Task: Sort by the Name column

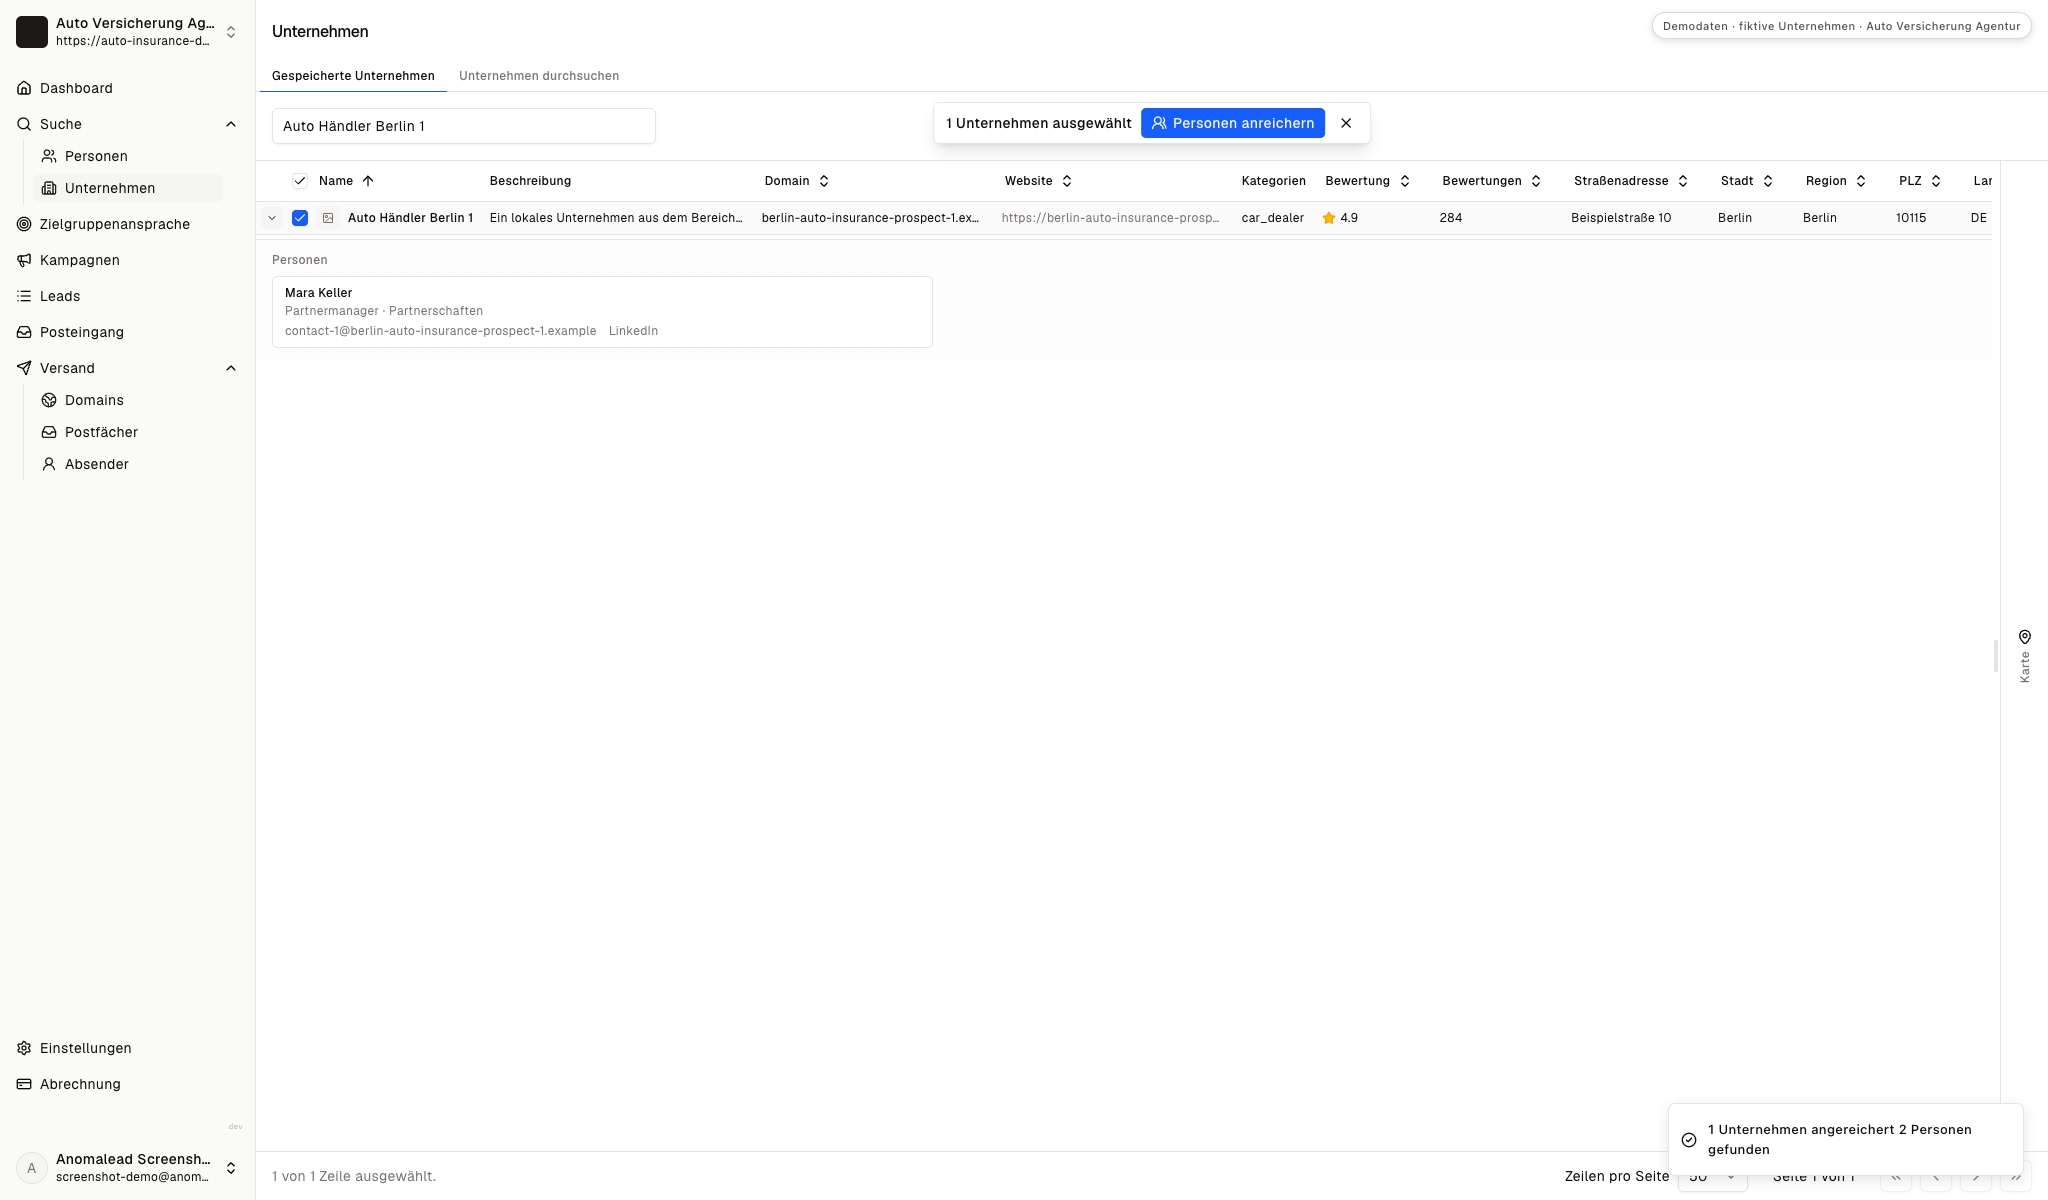Action: pyautogui.click(x=346, y=181)
